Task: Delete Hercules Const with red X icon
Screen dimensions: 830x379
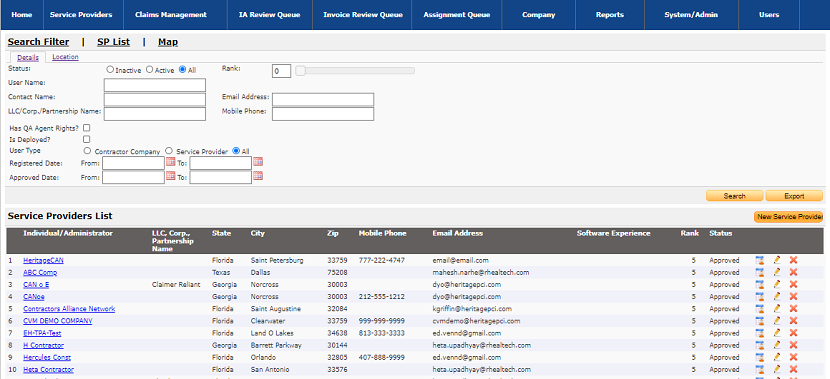Action: (793, 357)
